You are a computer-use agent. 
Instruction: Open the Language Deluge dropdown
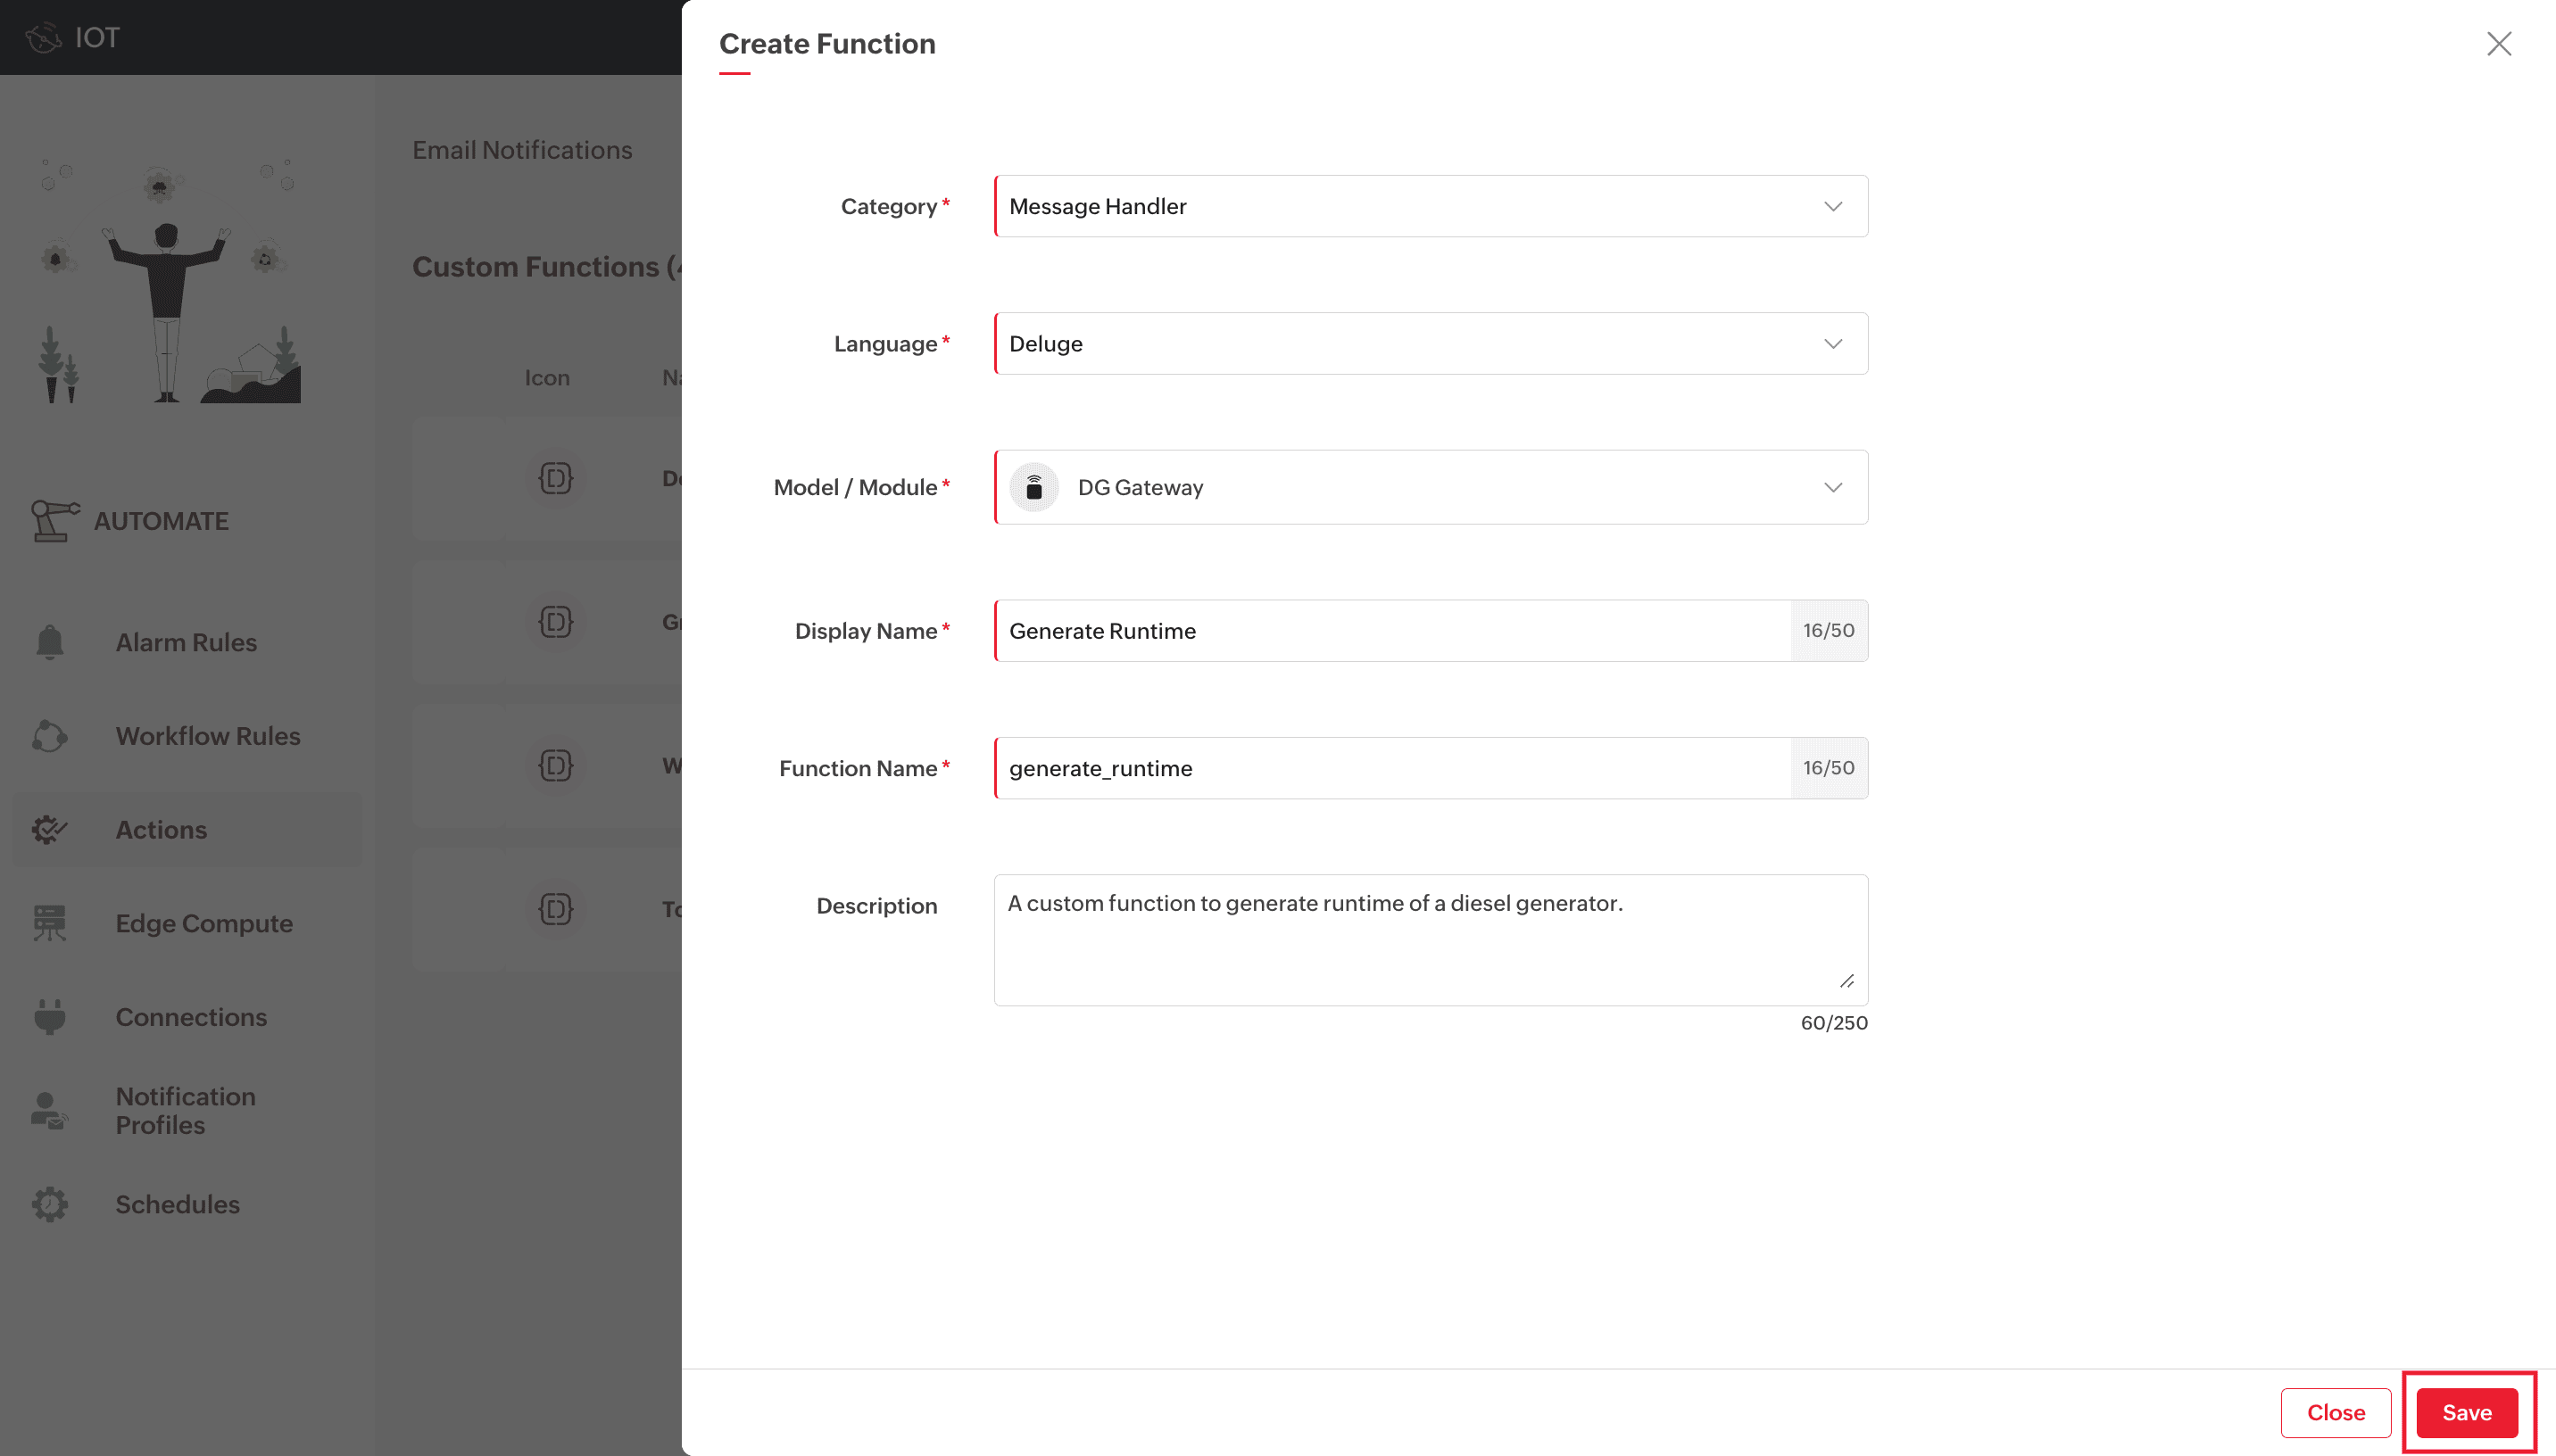1430,344
